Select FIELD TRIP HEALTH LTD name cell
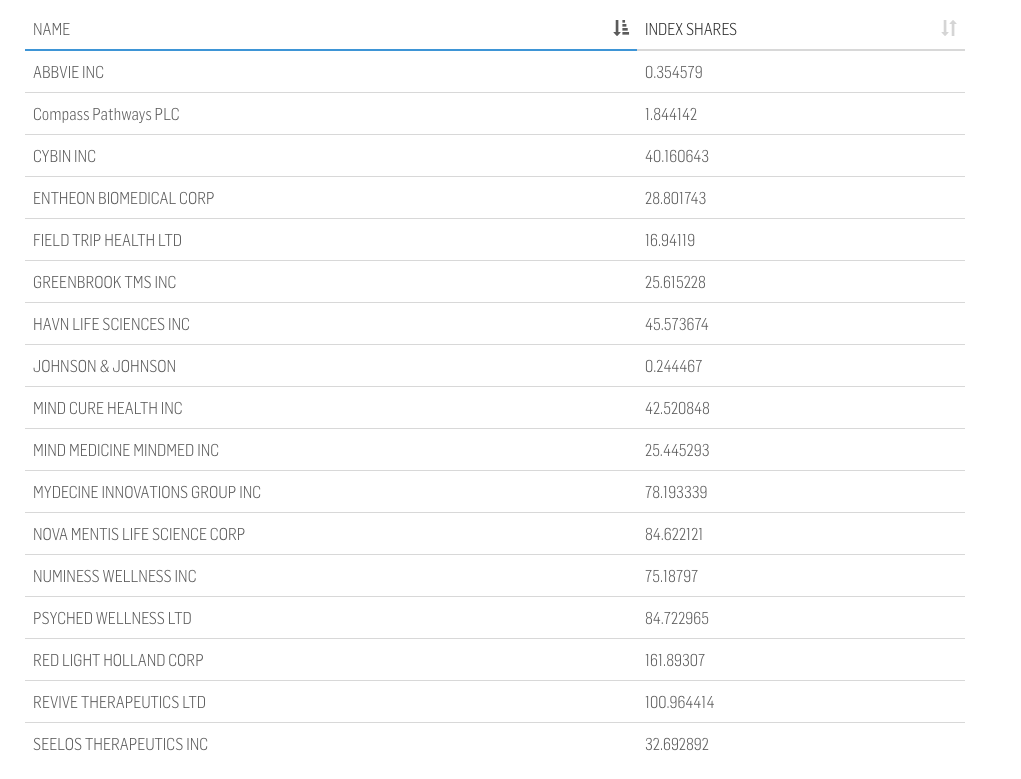The height and width of the screenshot is (779, 1021). click(107, 240)
